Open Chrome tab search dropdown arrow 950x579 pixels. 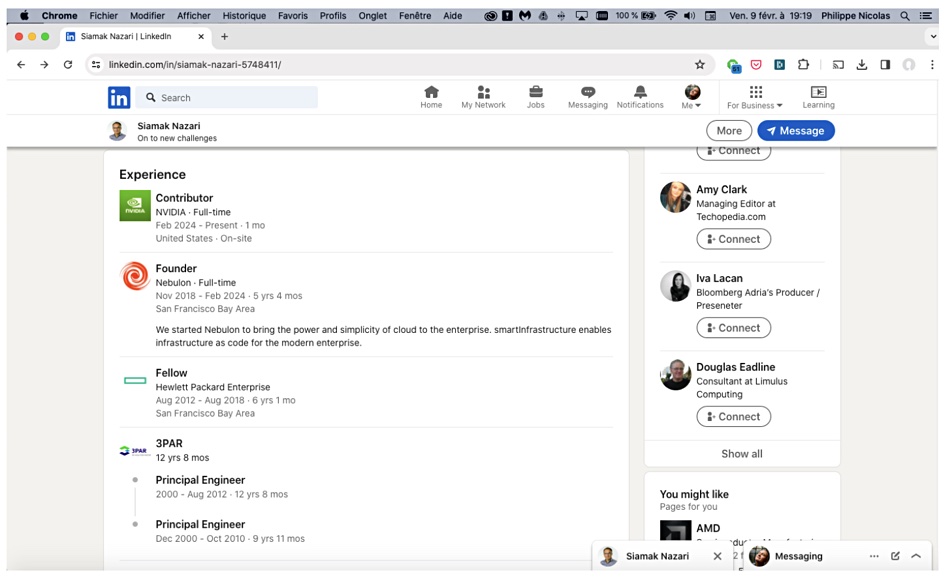pyautogui.click(x=933, y=36)
